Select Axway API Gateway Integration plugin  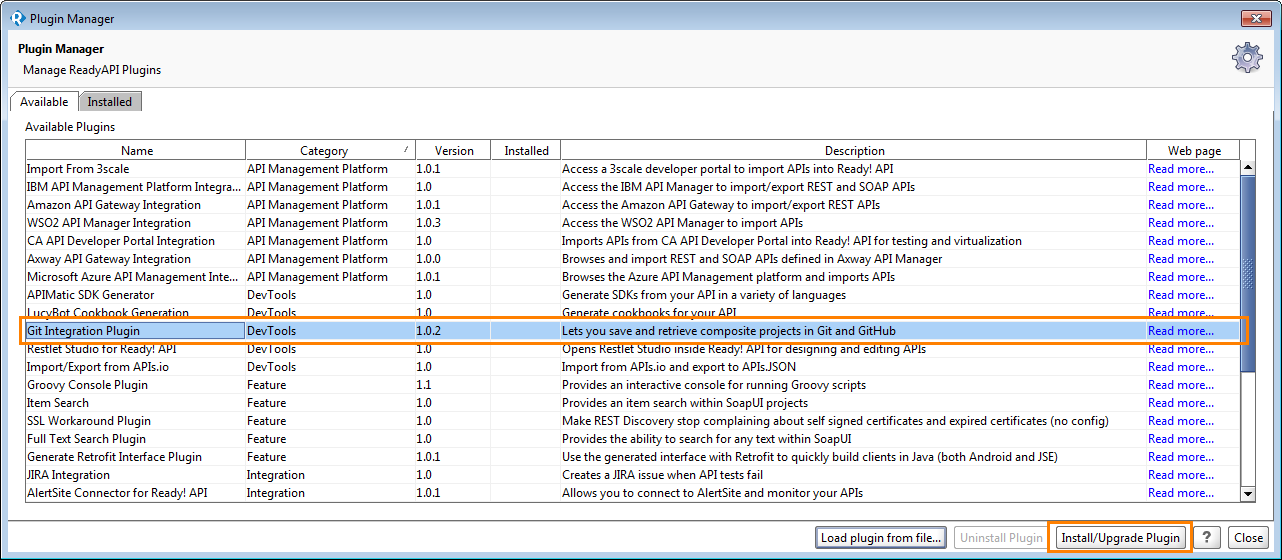[x=633, y=259]
